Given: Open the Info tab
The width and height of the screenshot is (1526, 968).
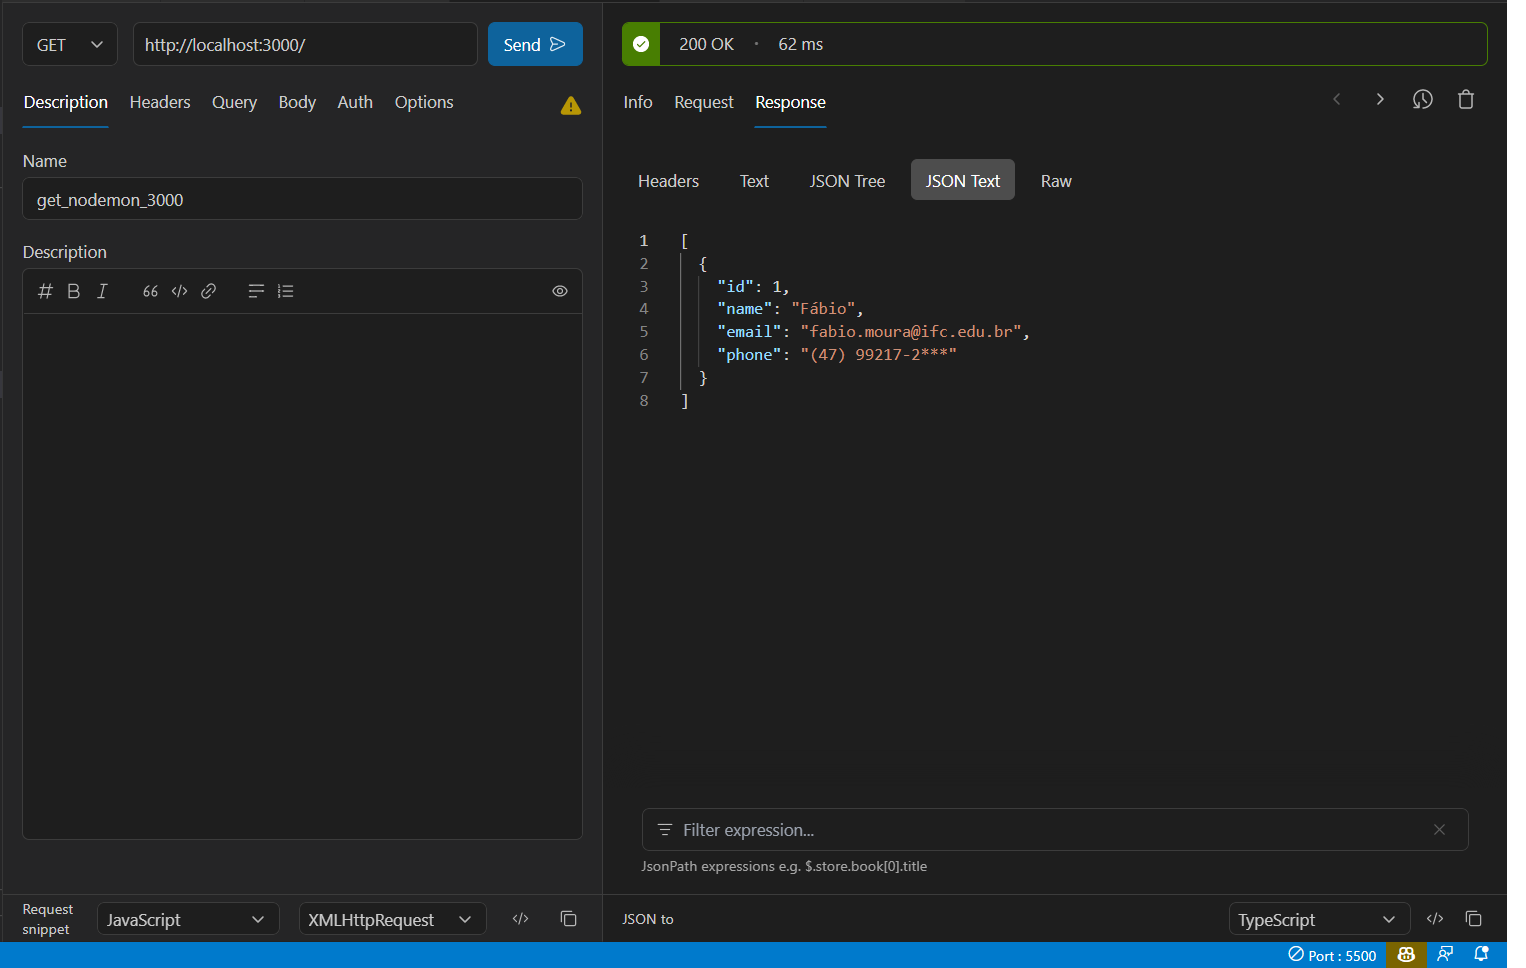Looking at the screenshot, I should [x=638, y=102].
